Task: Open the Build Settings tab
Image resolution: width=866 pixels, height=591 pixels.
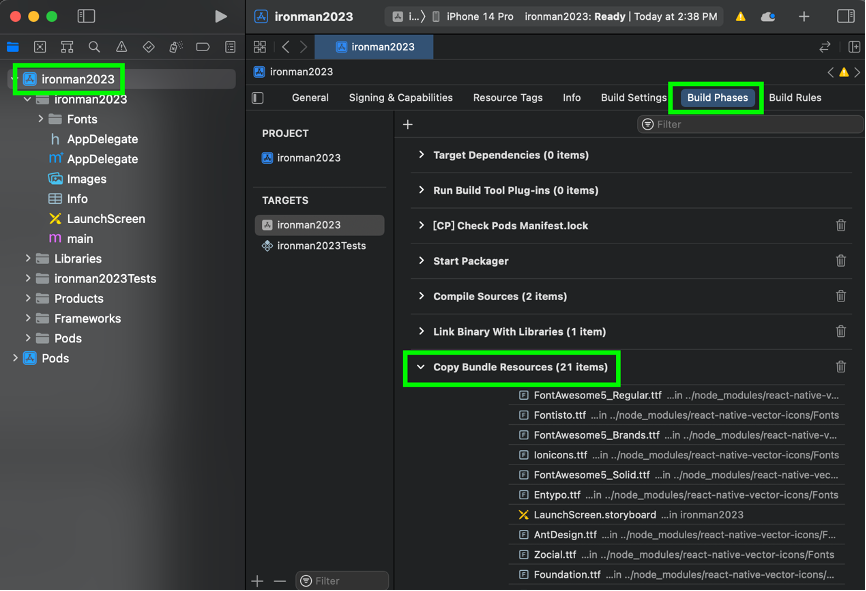Action: [x=633, y=98]
